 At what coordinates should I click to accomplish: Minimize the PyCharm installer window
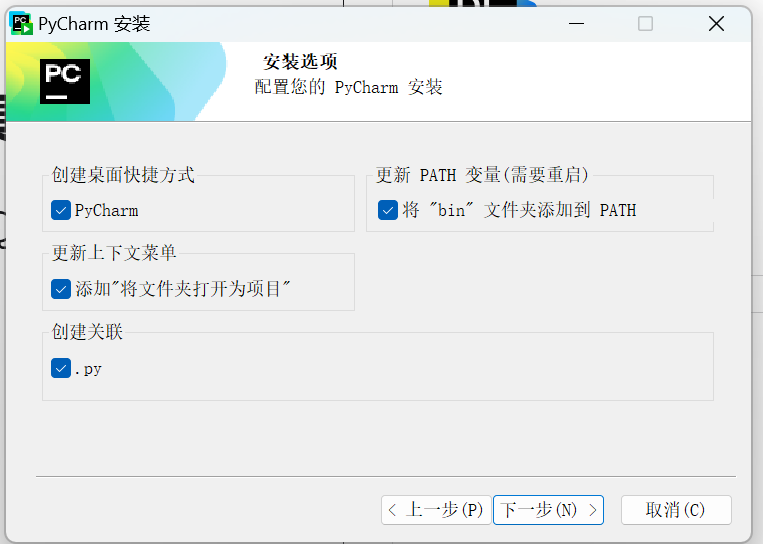[x=577, y=23]
